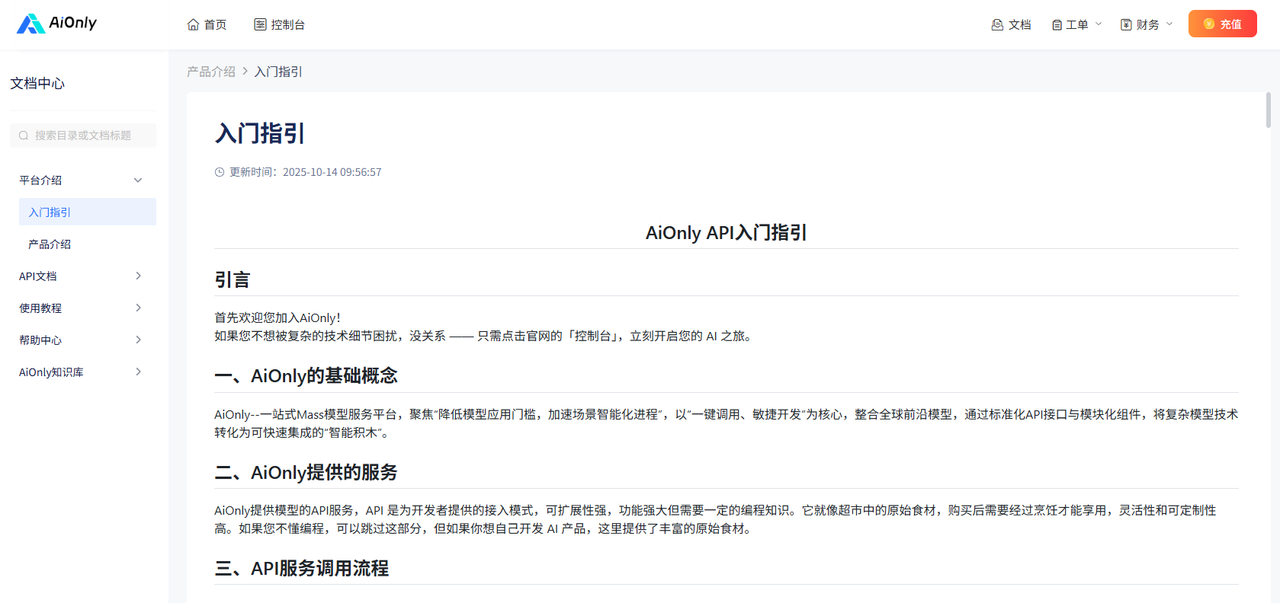Screen dimensions: 1280x603
Task: Click the 帮助中心 expand chevron
Action: [x=138, y=340]
